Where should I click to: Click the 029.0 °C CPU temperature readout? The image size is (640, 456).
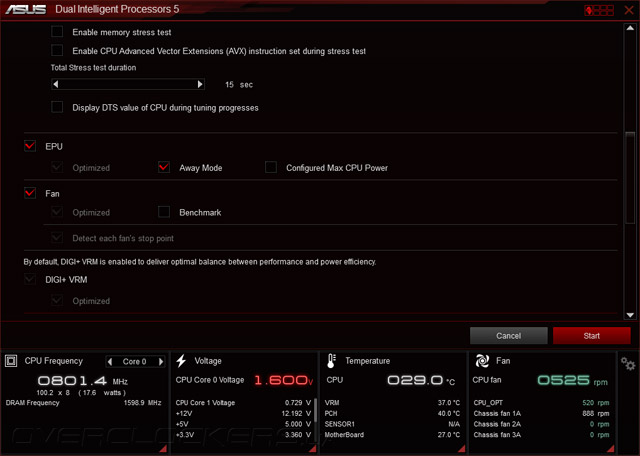pyautogui.click(x=421, y=380)
